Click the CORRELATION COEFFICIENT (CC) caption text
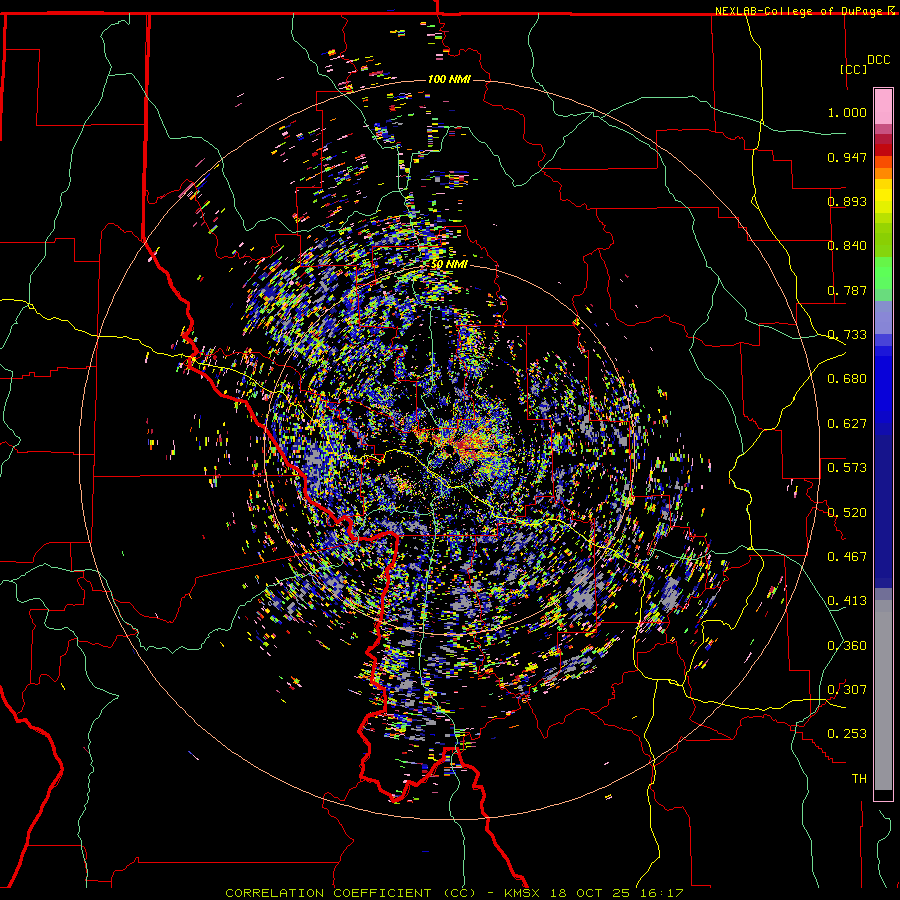 coord(350,893)
